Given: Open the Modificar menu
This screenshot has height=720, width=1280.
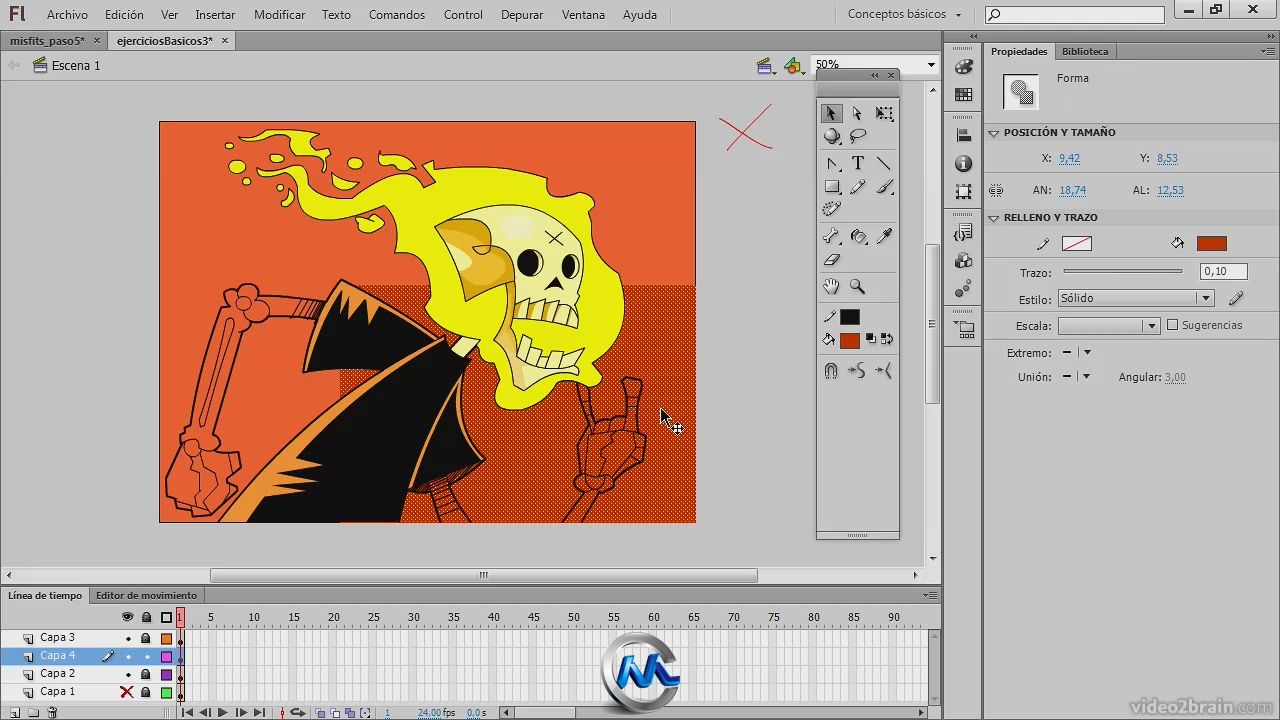Looking at the screenshot, I should coord(279,15).
